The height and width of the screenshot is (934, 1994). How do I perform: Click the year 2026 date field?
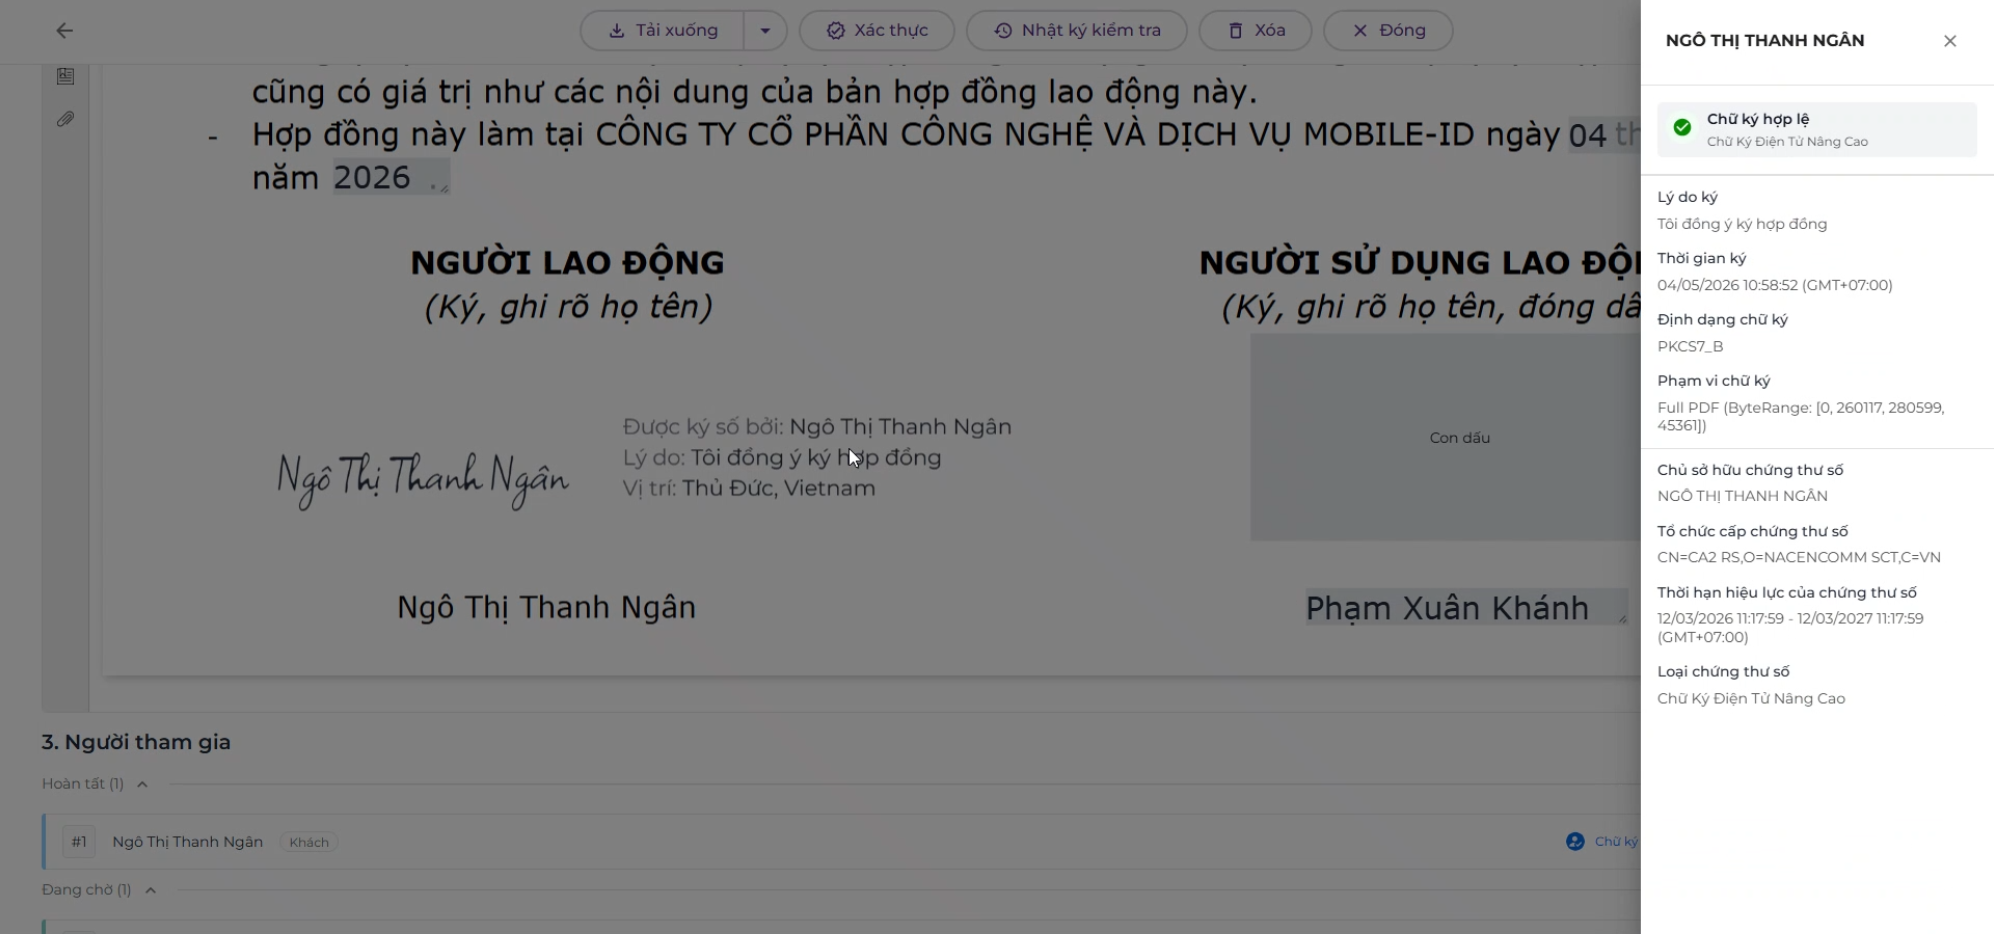click(391, 177)
